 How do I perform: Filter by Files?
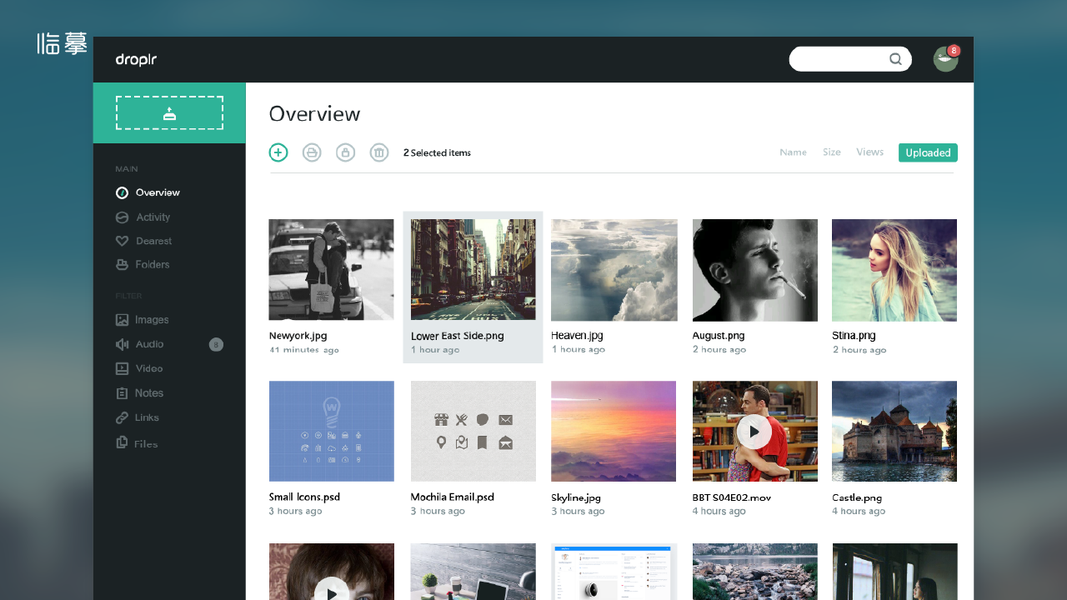(146, 444)
